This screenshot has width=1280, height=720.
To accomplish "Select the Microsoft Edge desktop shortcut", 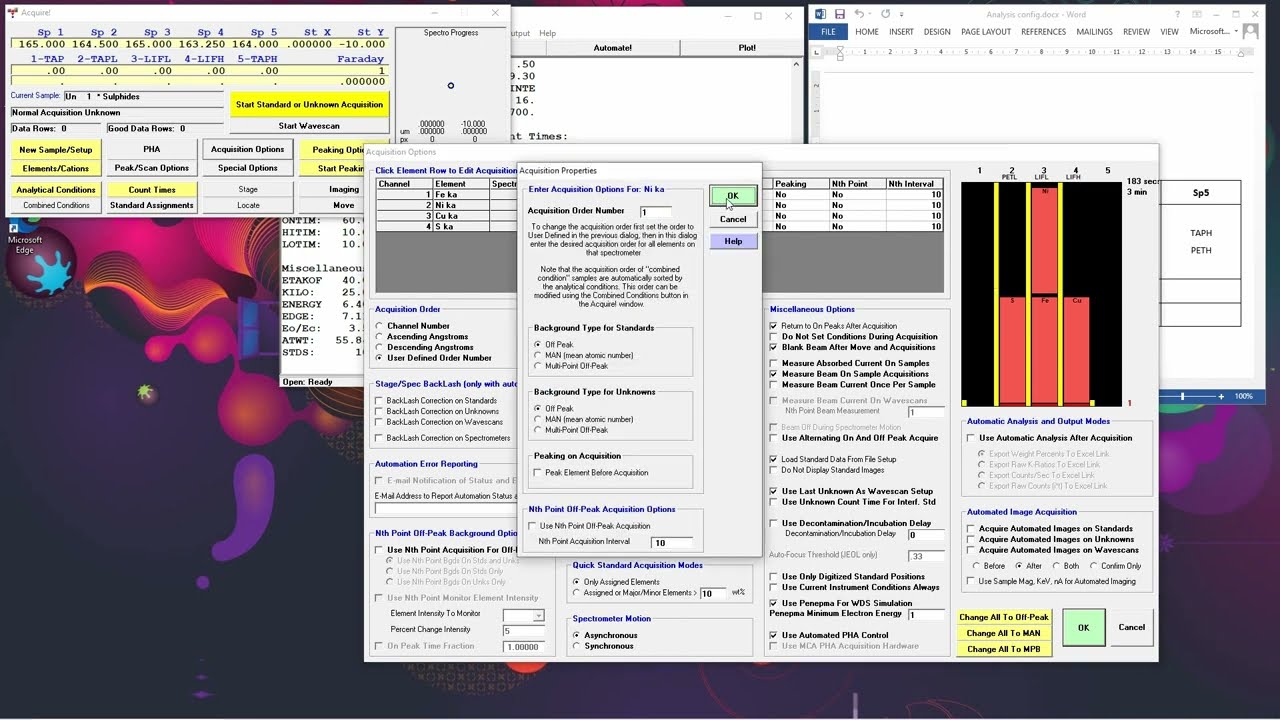I will click(24, 238).
